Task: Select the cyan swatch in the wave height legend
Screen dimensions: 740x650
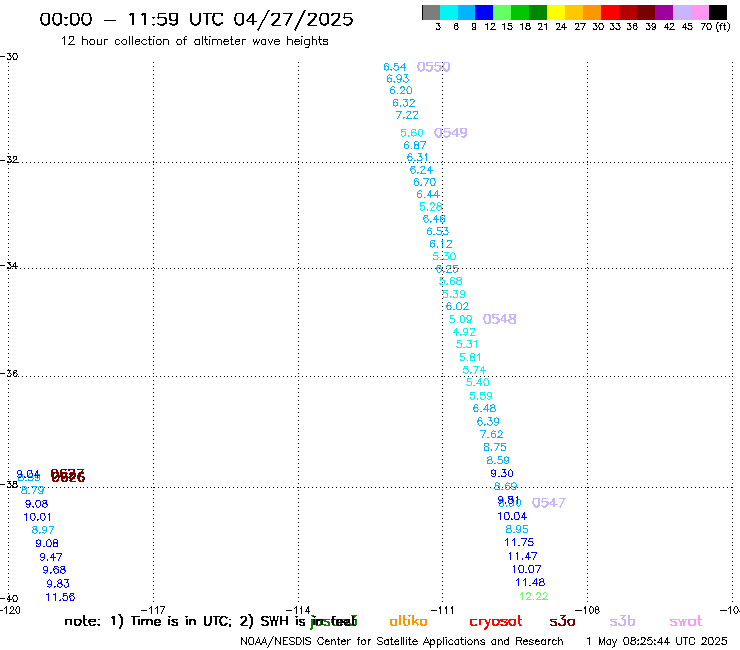Action: tap(449, 12)
